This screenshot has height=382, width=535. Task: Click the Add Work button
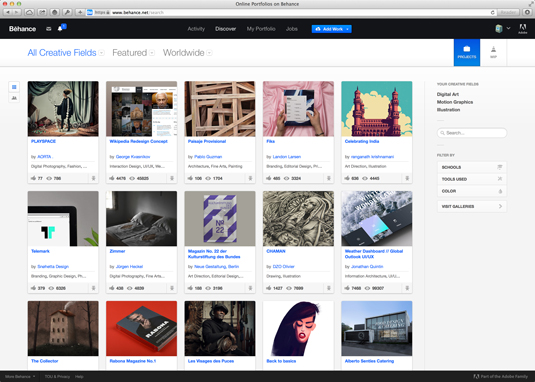pos(331,29)
